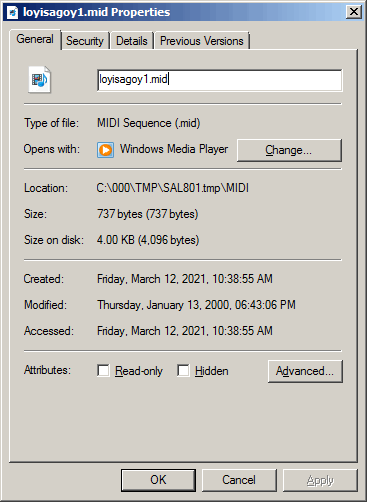This screenshot has width=367, height=502.
Task: Click the title bar file icon
Action: coord(12,12)
